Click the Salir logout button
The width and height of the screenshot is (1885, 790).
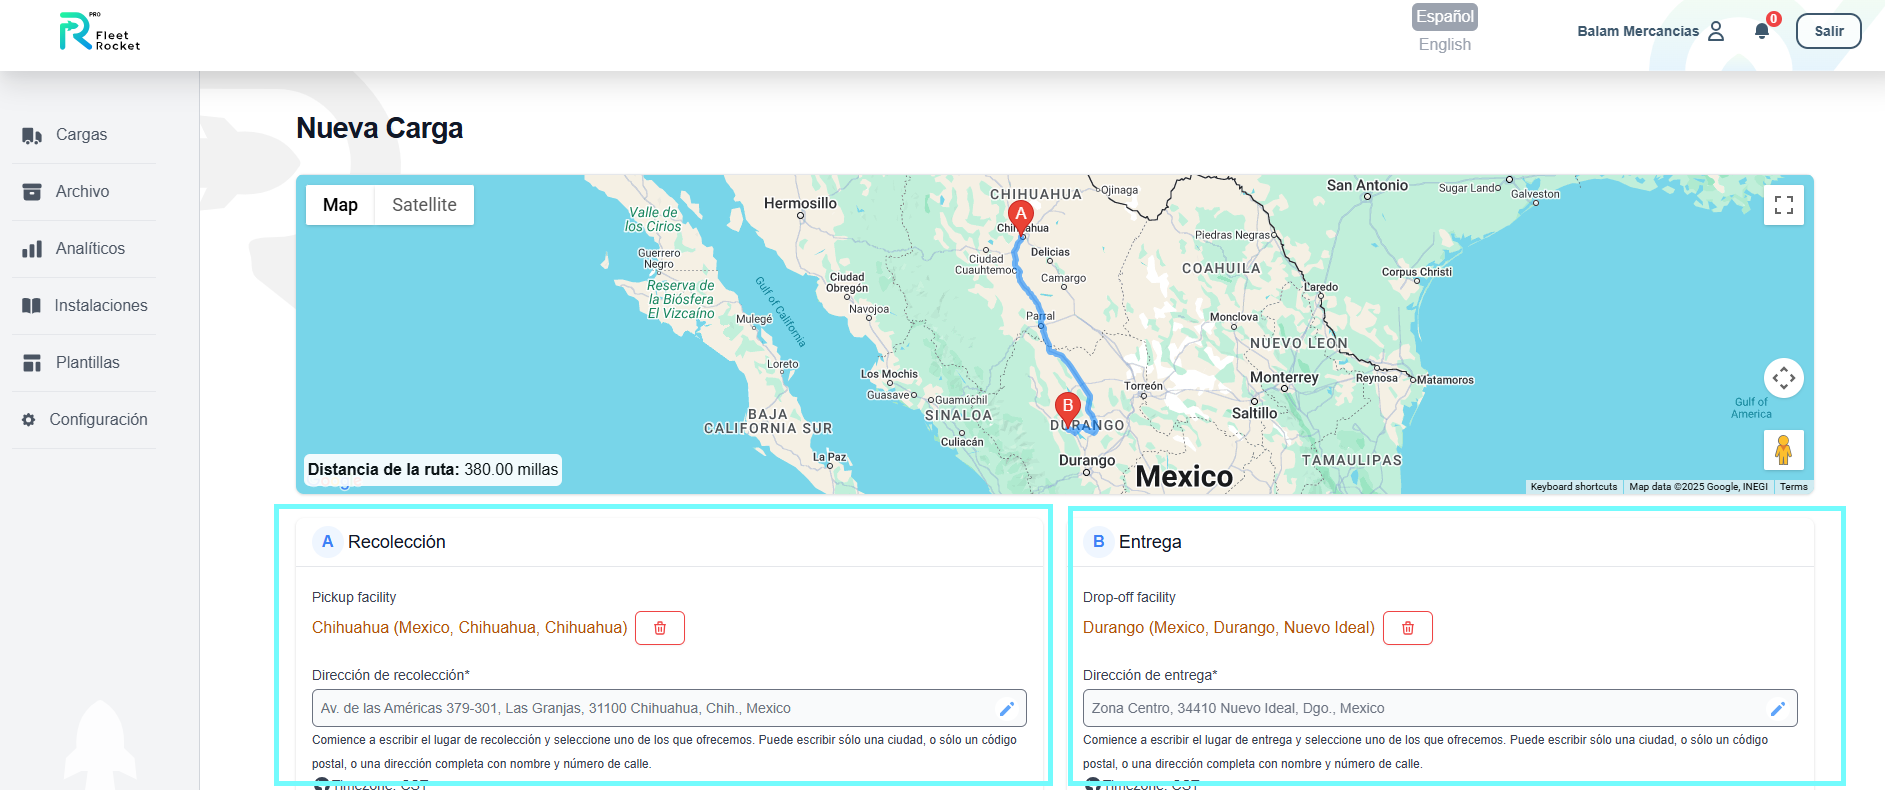point(1828,31)
